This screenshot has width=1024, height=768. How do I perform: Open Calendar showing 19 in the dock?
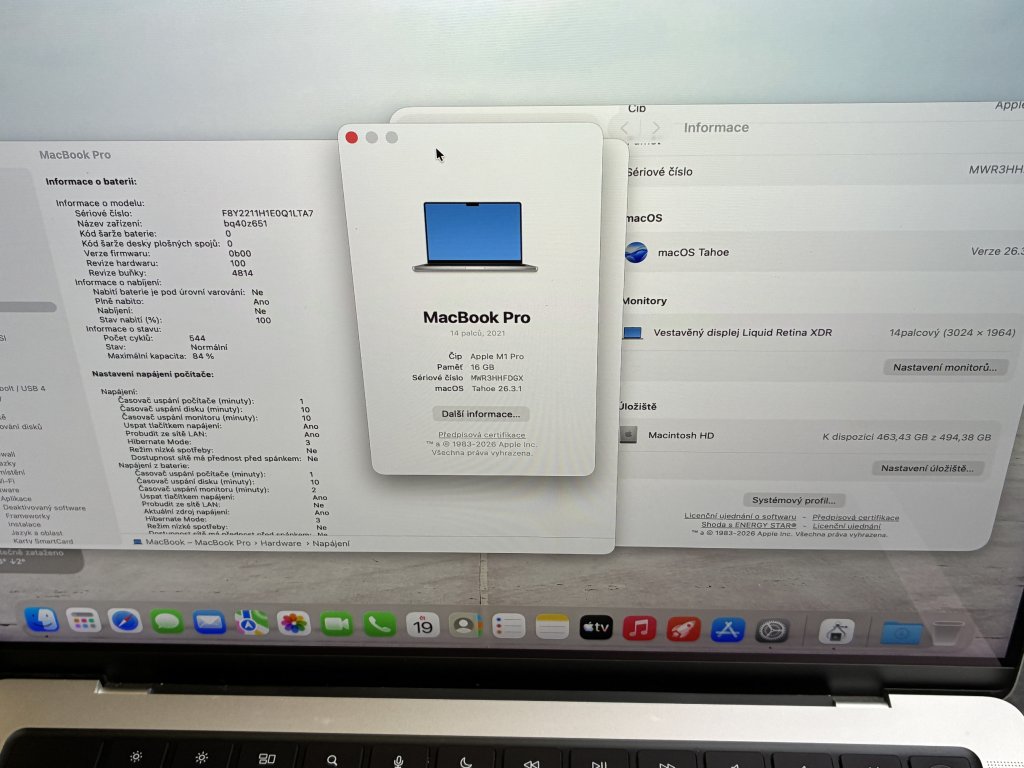tap(423, 626)
